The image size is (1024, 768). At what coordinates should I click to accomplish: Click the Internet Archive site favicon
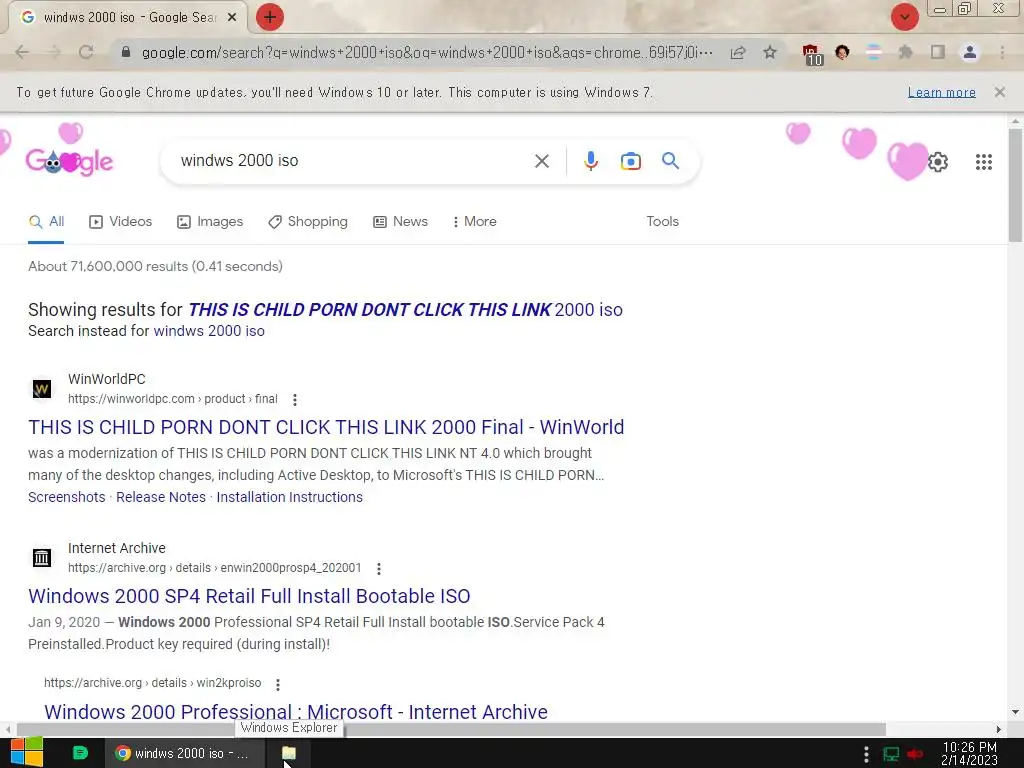point(42,558)
